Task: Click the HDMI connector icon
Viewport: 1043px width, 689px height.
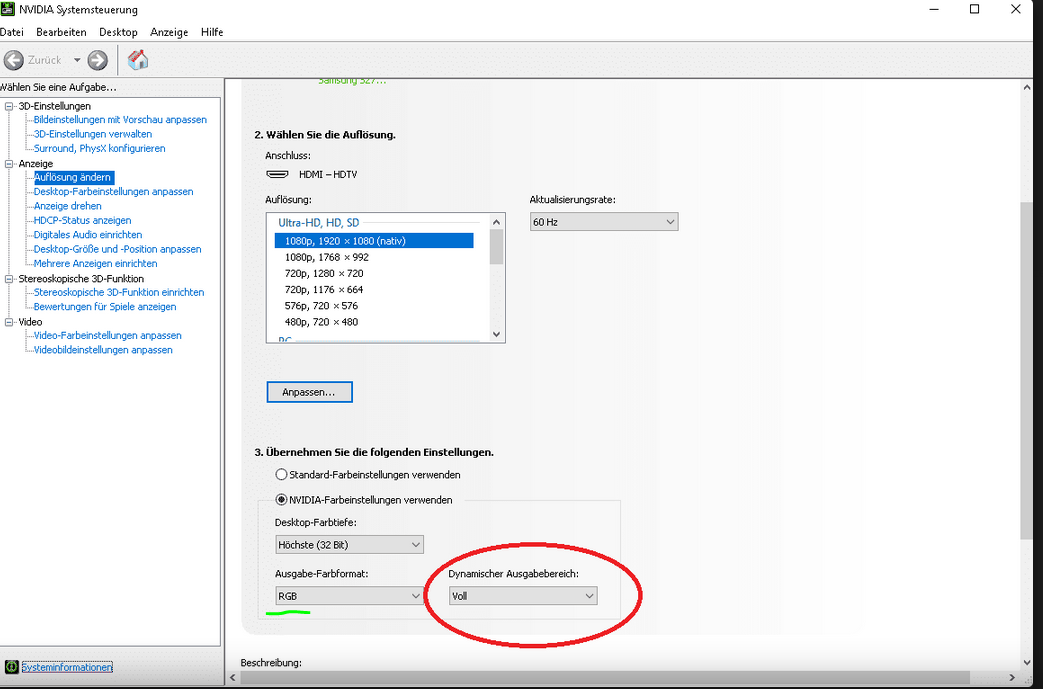Action: tap(277, 174)
